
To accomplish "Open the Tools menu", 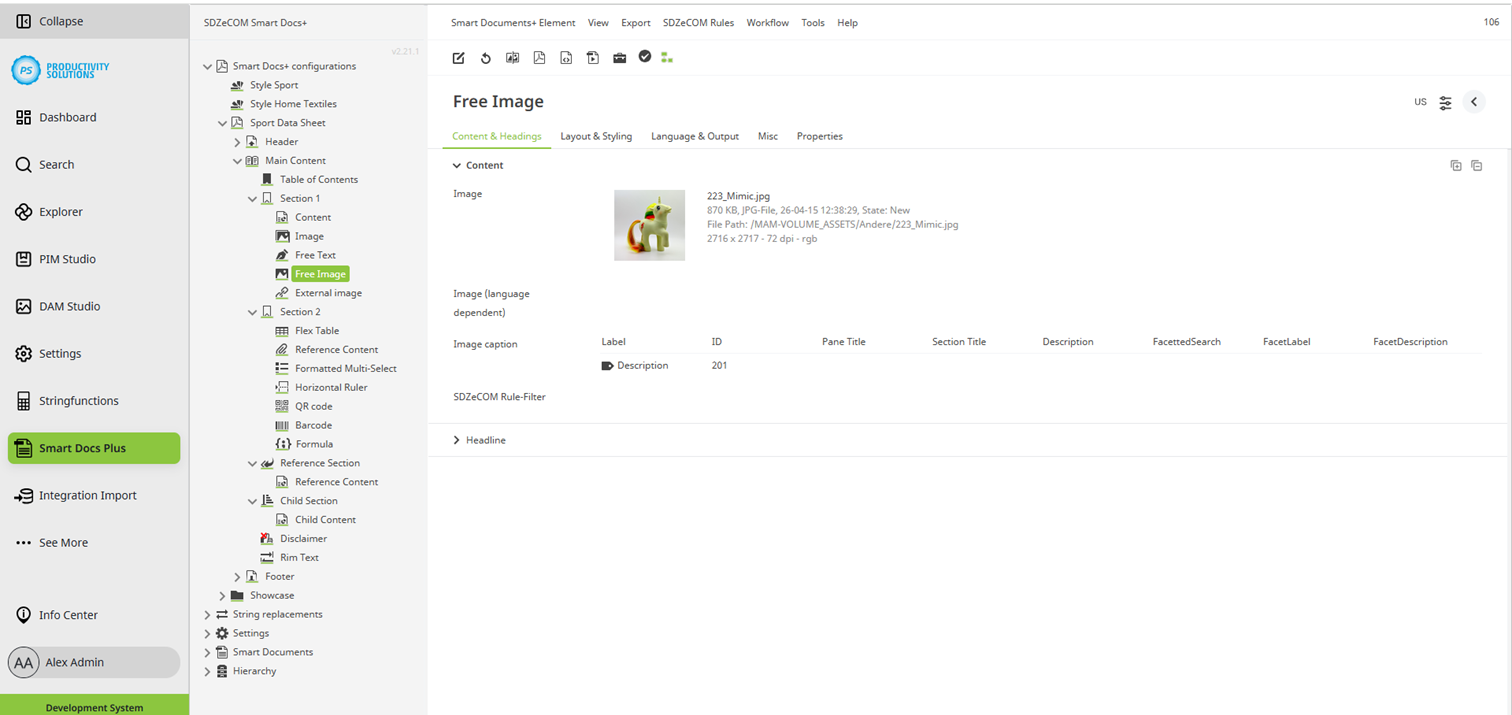I will [813, 22].
